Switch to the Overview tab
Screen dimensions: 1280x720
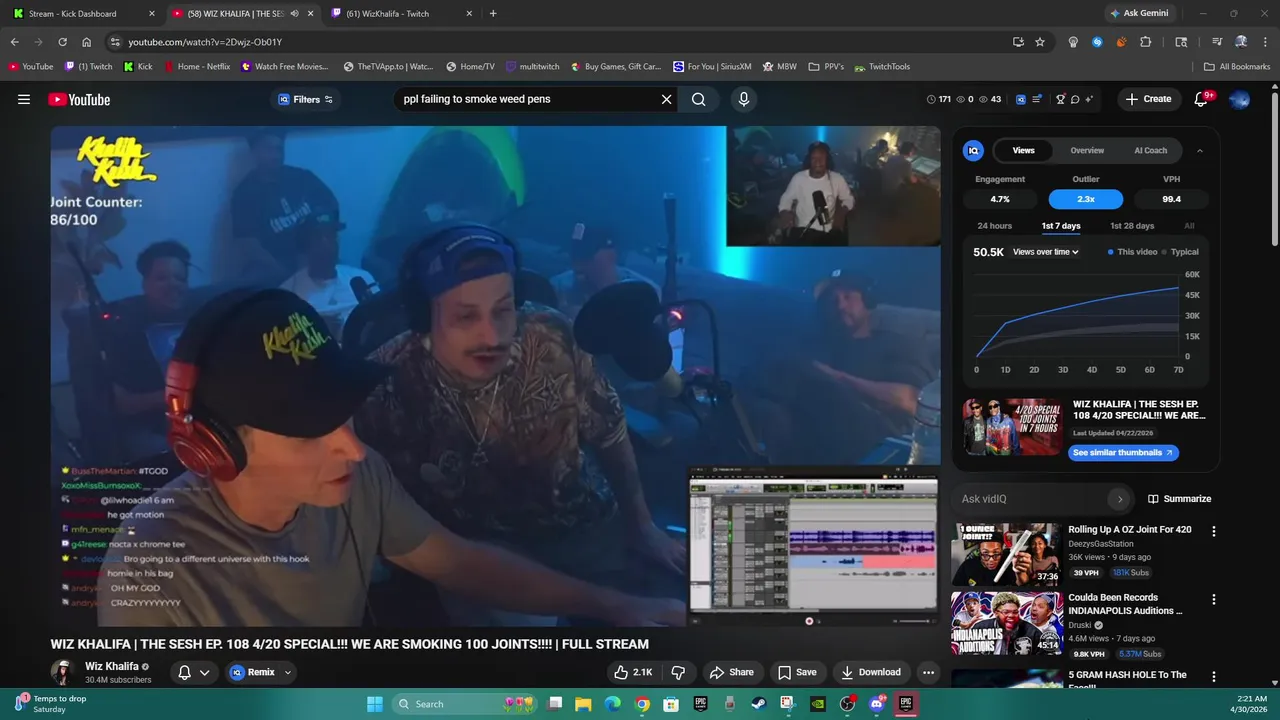(1087, 150)
